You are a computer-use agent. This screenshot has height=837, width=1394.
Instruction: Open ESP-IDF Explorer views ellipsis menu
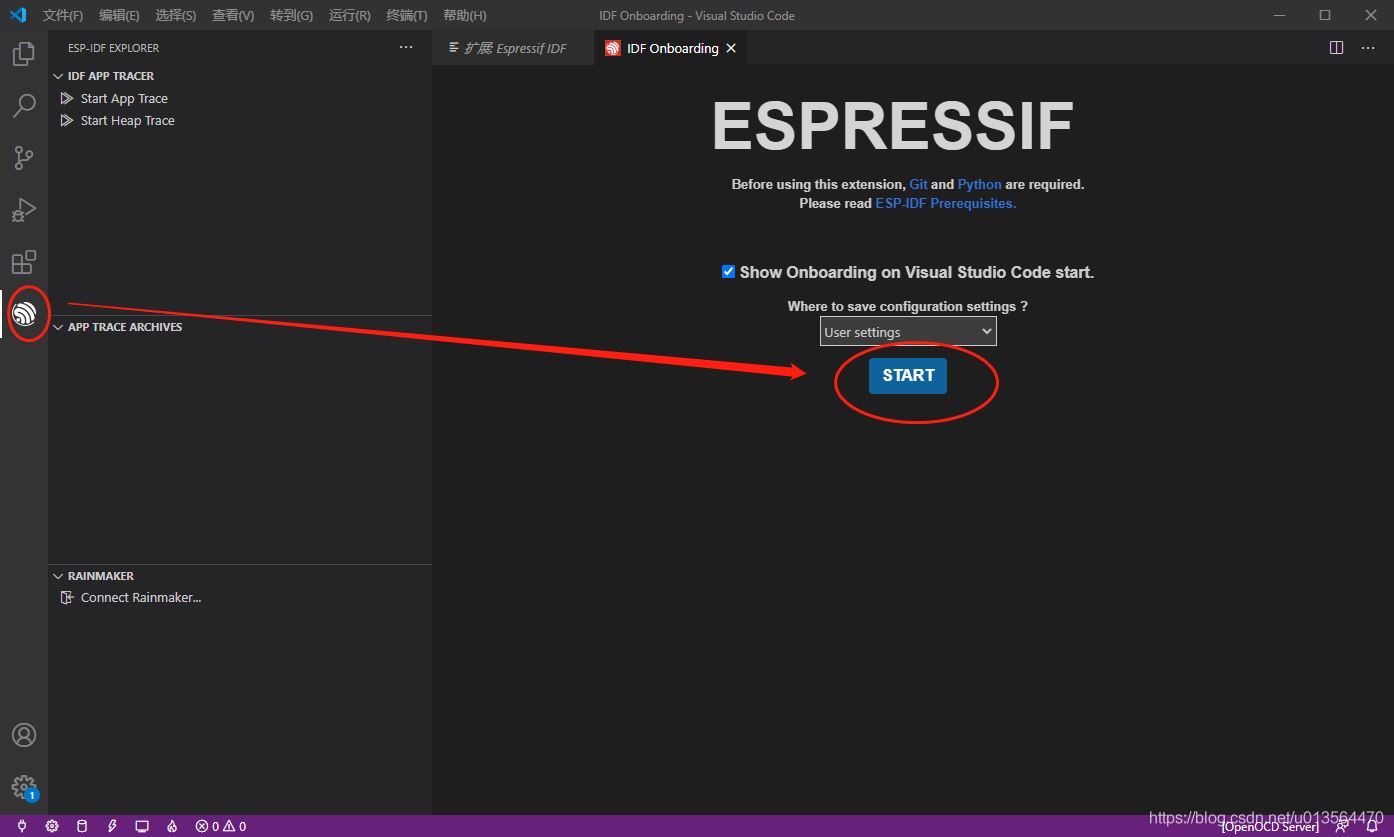coord(406,47)
